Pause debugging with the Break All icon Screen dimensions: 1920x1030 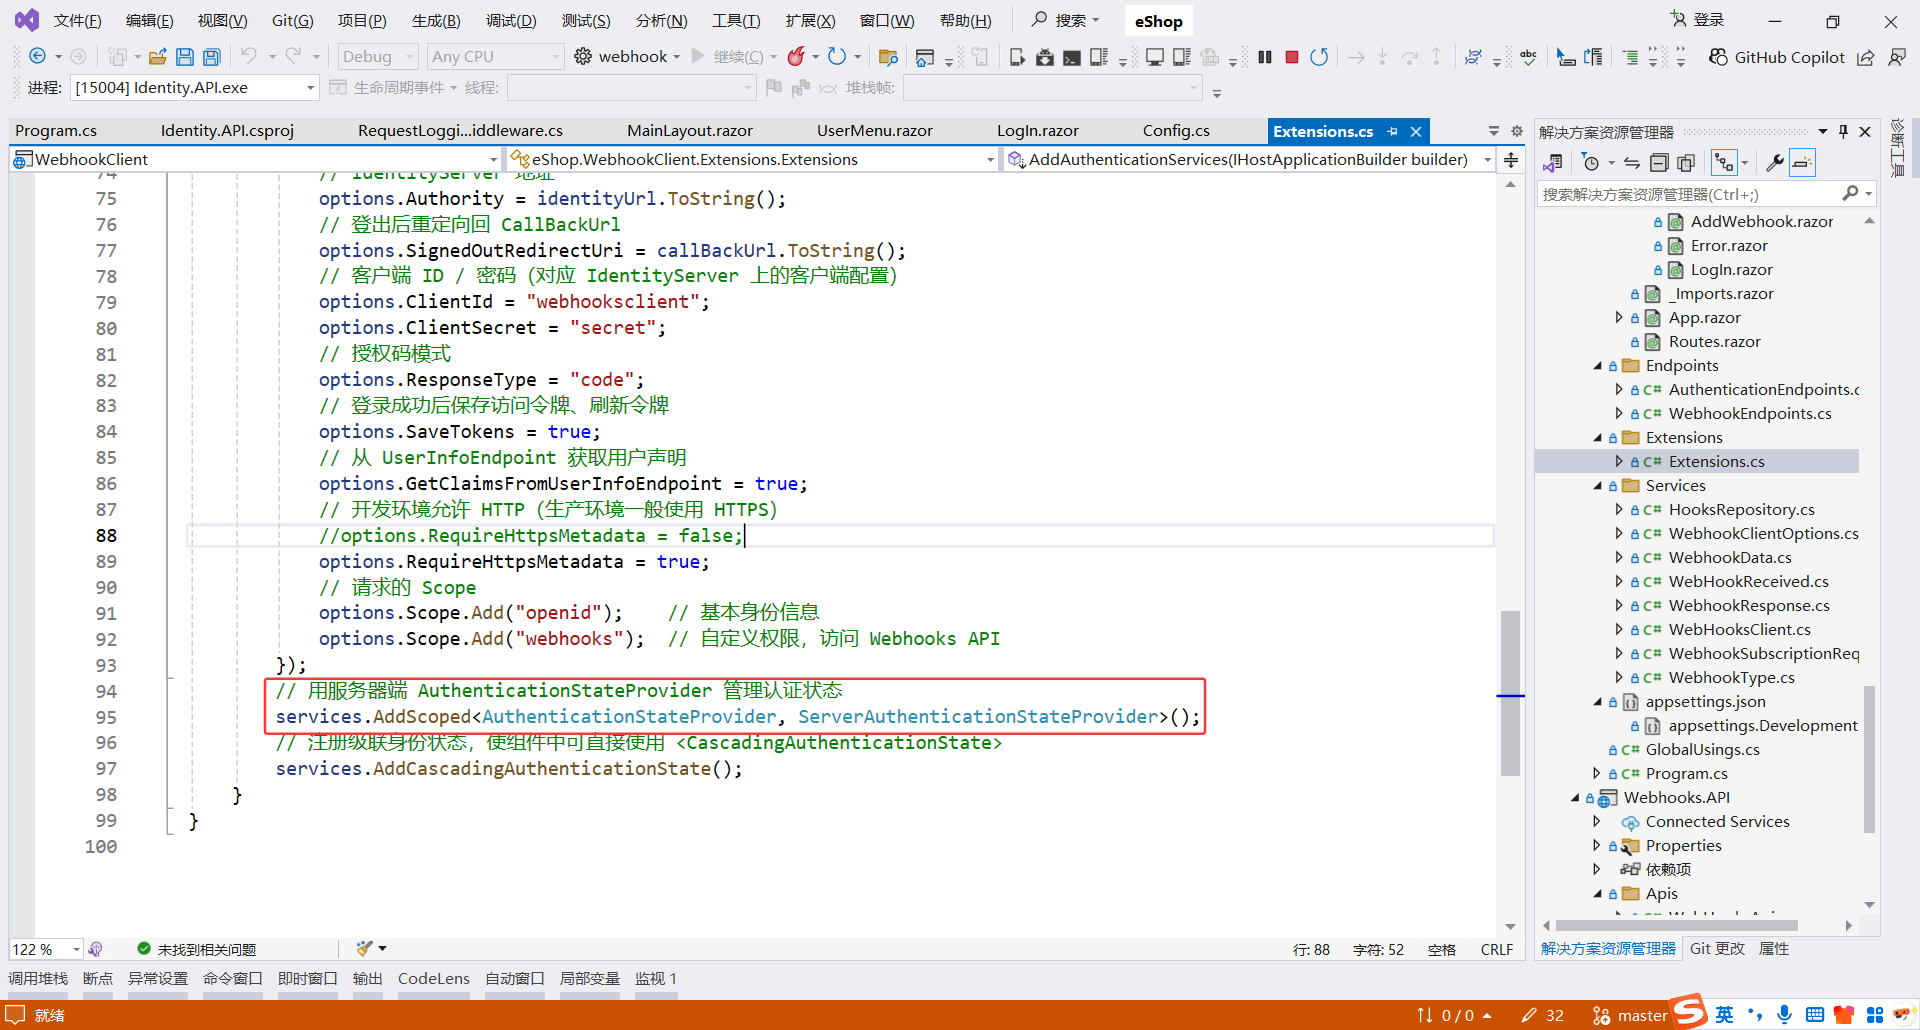pos(1265,57)
